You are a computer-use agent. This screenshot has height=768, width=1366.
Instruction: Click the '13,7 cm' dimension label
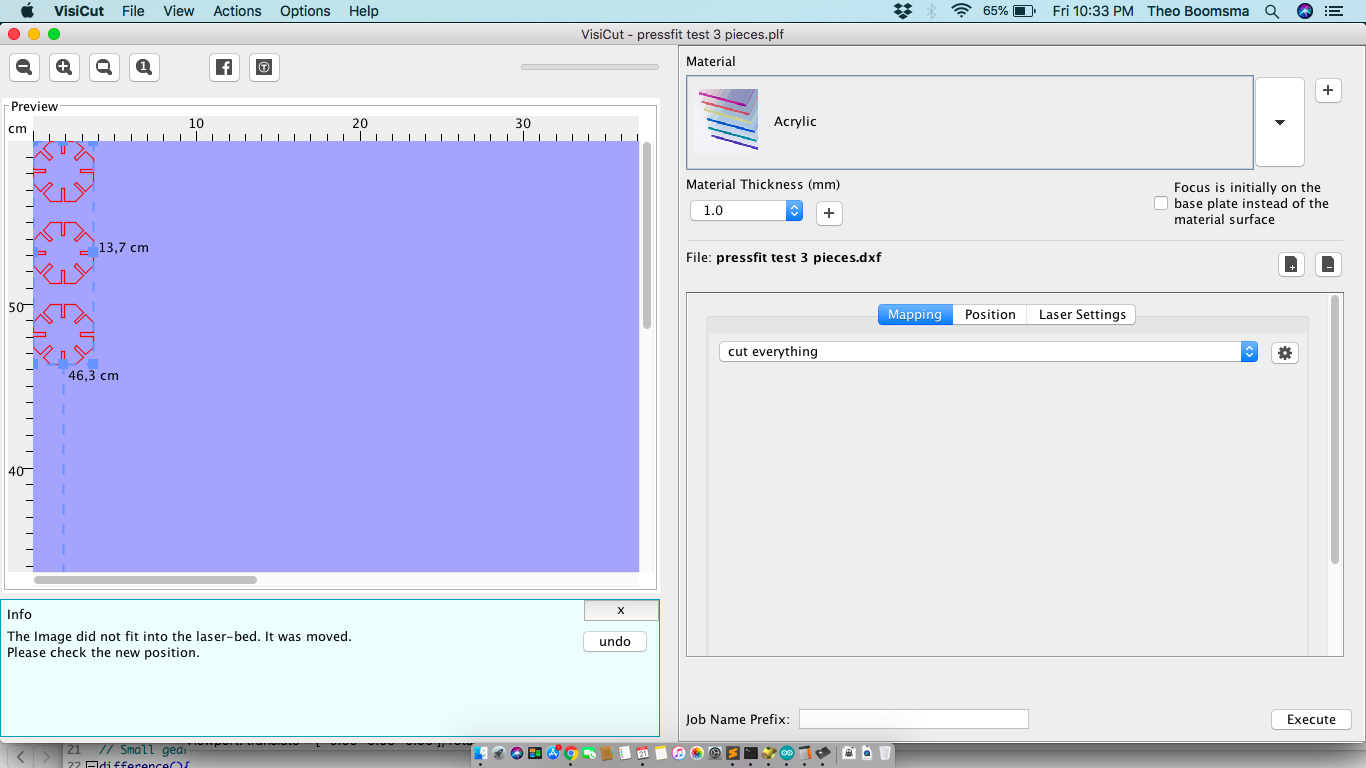[124, 247]
